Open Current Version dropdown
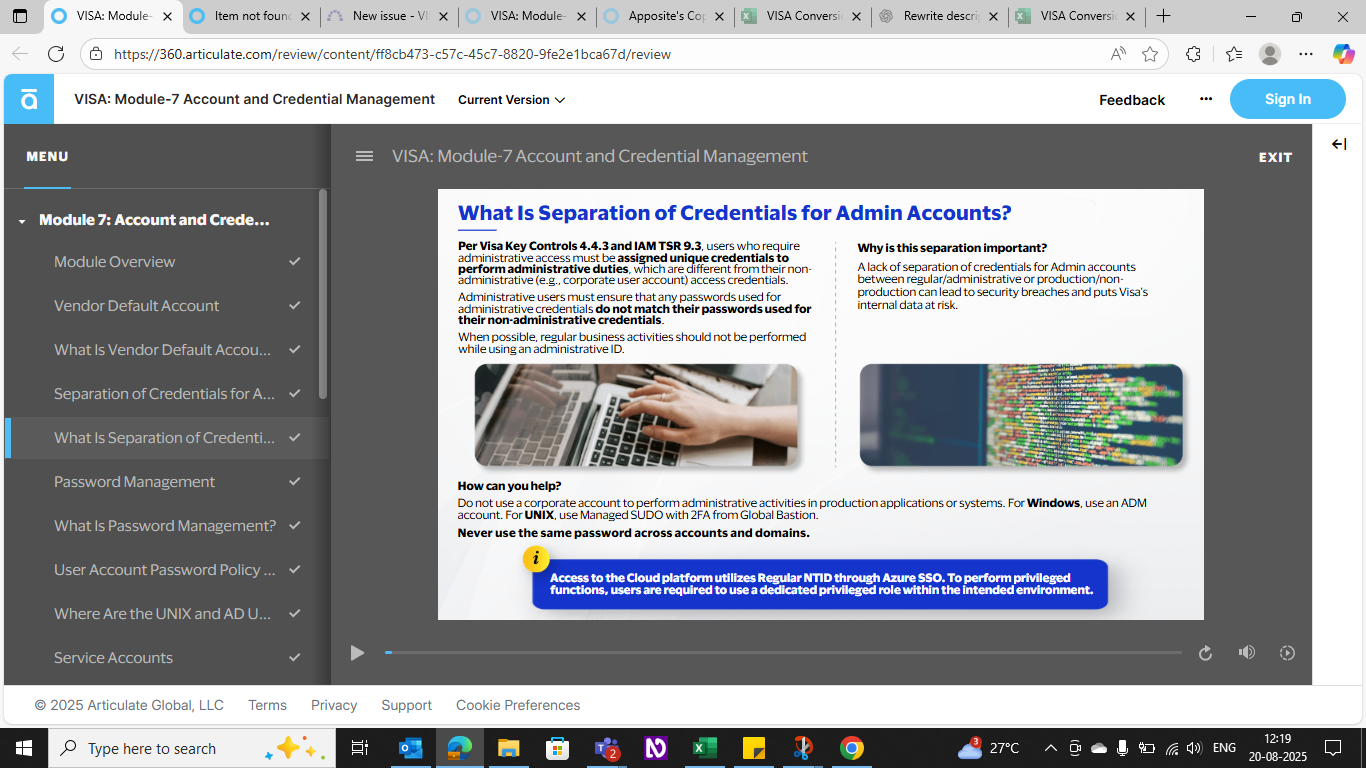1366x768 pixels. [511, 100]
